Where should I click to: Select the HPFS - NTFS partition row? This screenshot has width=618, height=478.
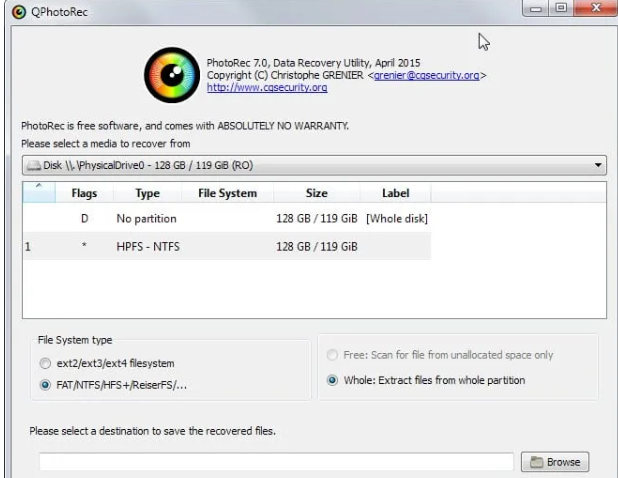coord(148,246)
